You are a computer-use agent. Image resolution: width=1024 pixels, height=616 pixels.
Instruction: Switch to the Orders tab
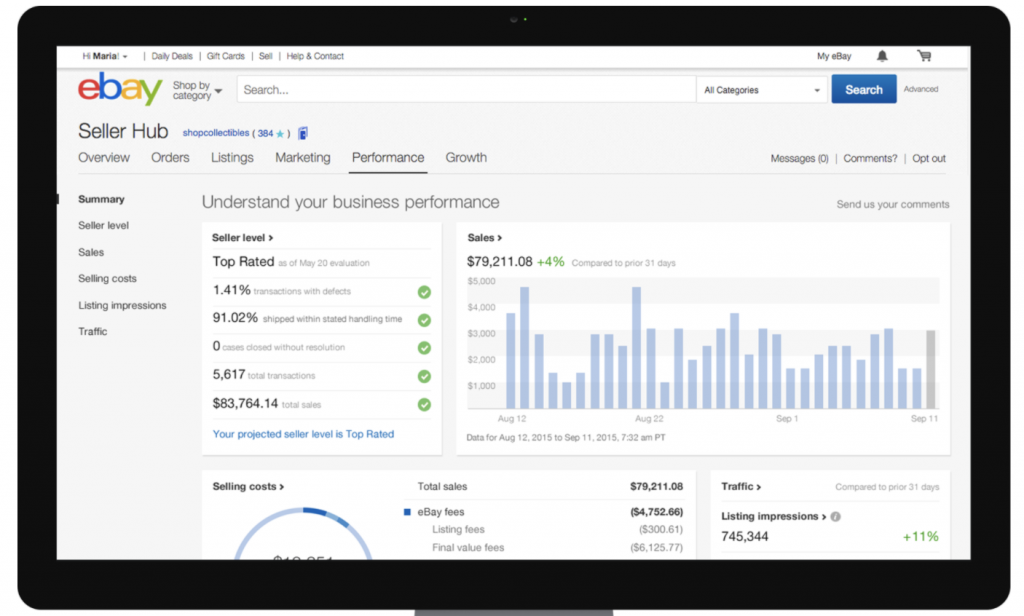[170, 157]
